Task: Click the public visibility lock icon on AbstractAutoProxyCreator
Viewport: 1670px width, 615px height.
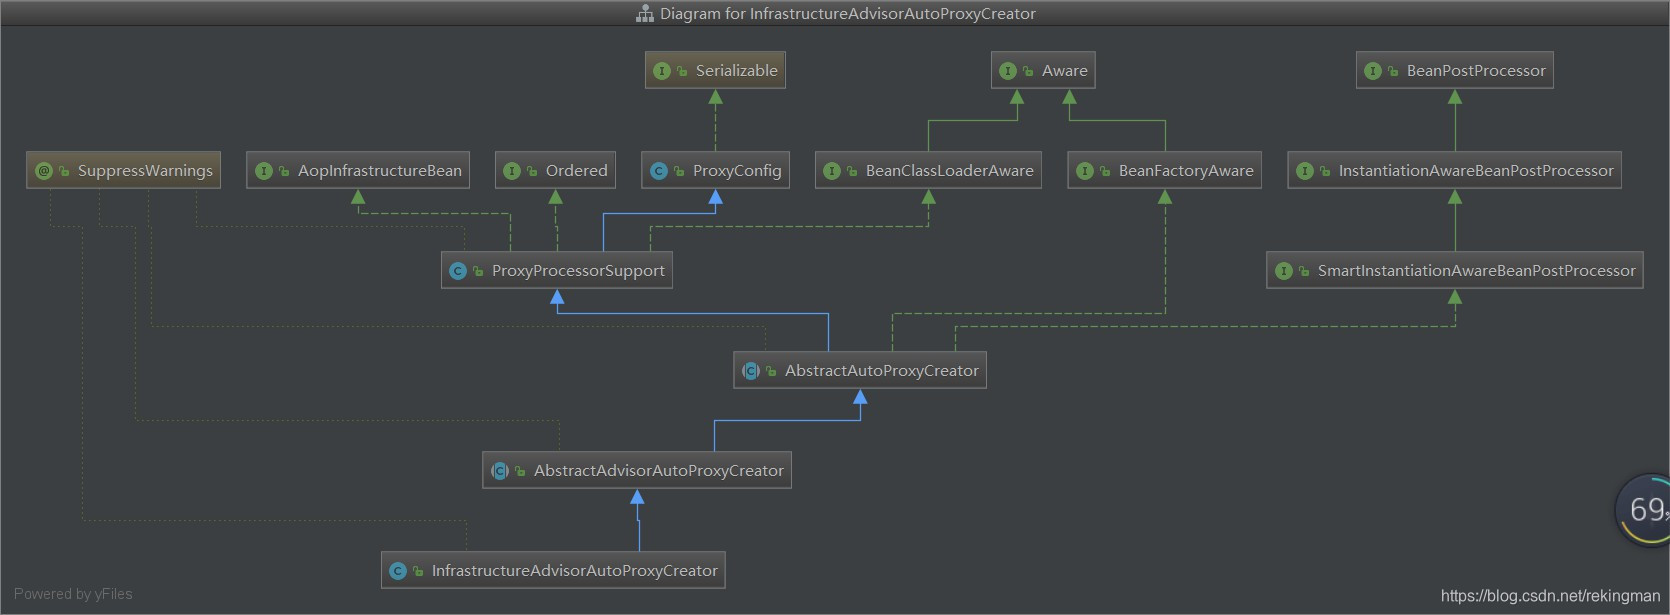Action: (x=771, y=371)
